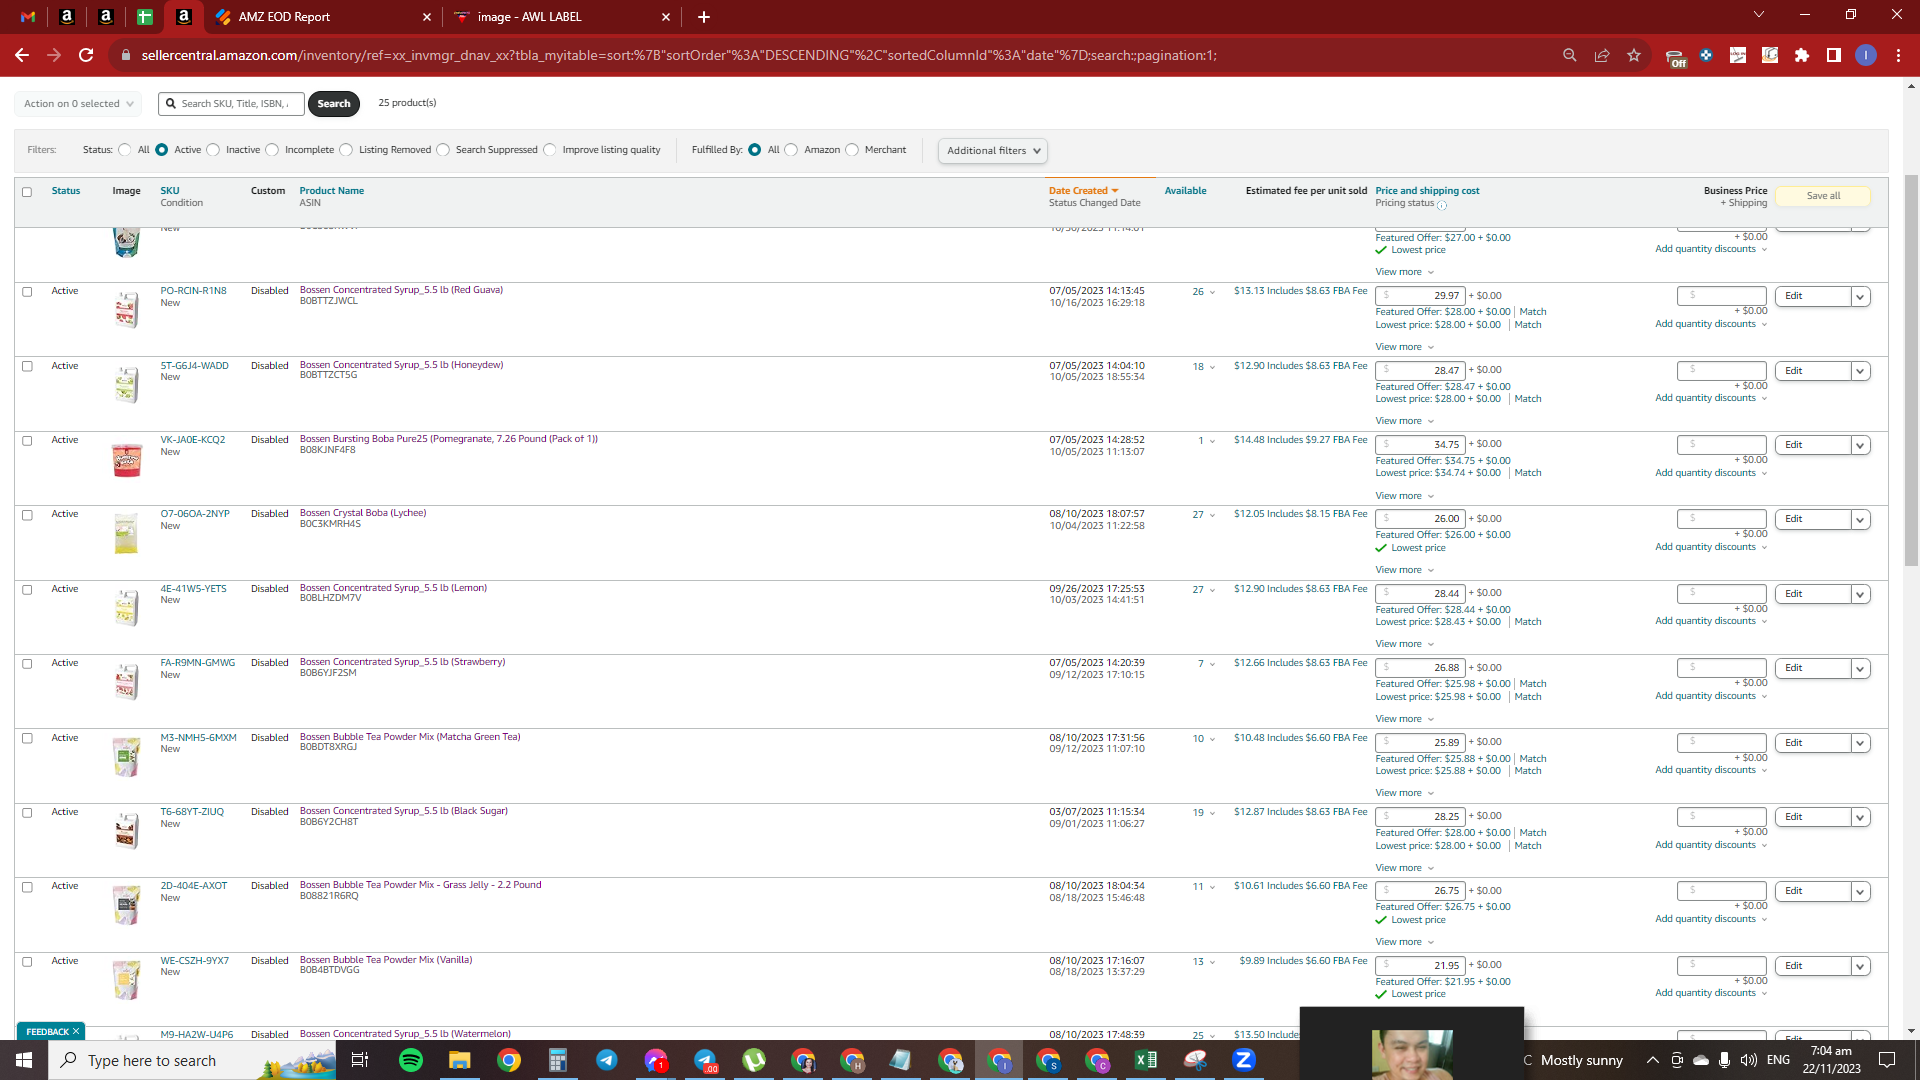Switch to the AMZ EOD Report tab
1920x1080 pixels.
[321, 17]
